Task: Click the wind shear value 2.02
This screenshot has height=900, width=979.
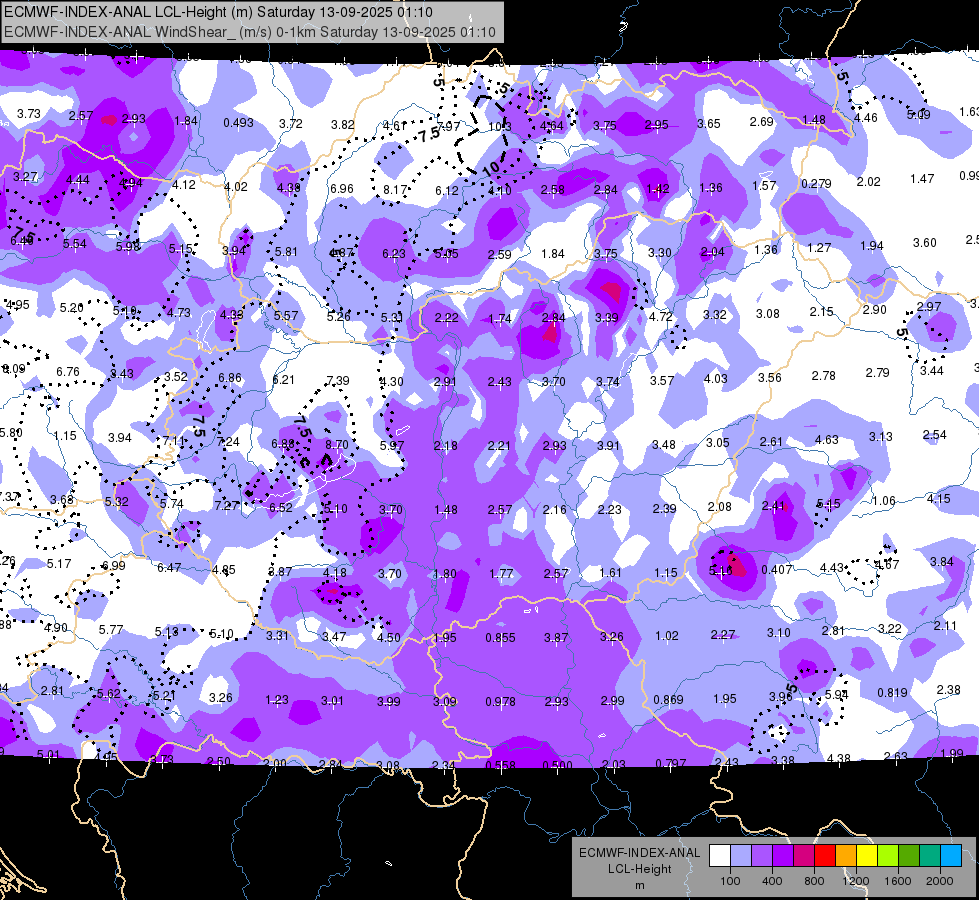Action: 868,181
